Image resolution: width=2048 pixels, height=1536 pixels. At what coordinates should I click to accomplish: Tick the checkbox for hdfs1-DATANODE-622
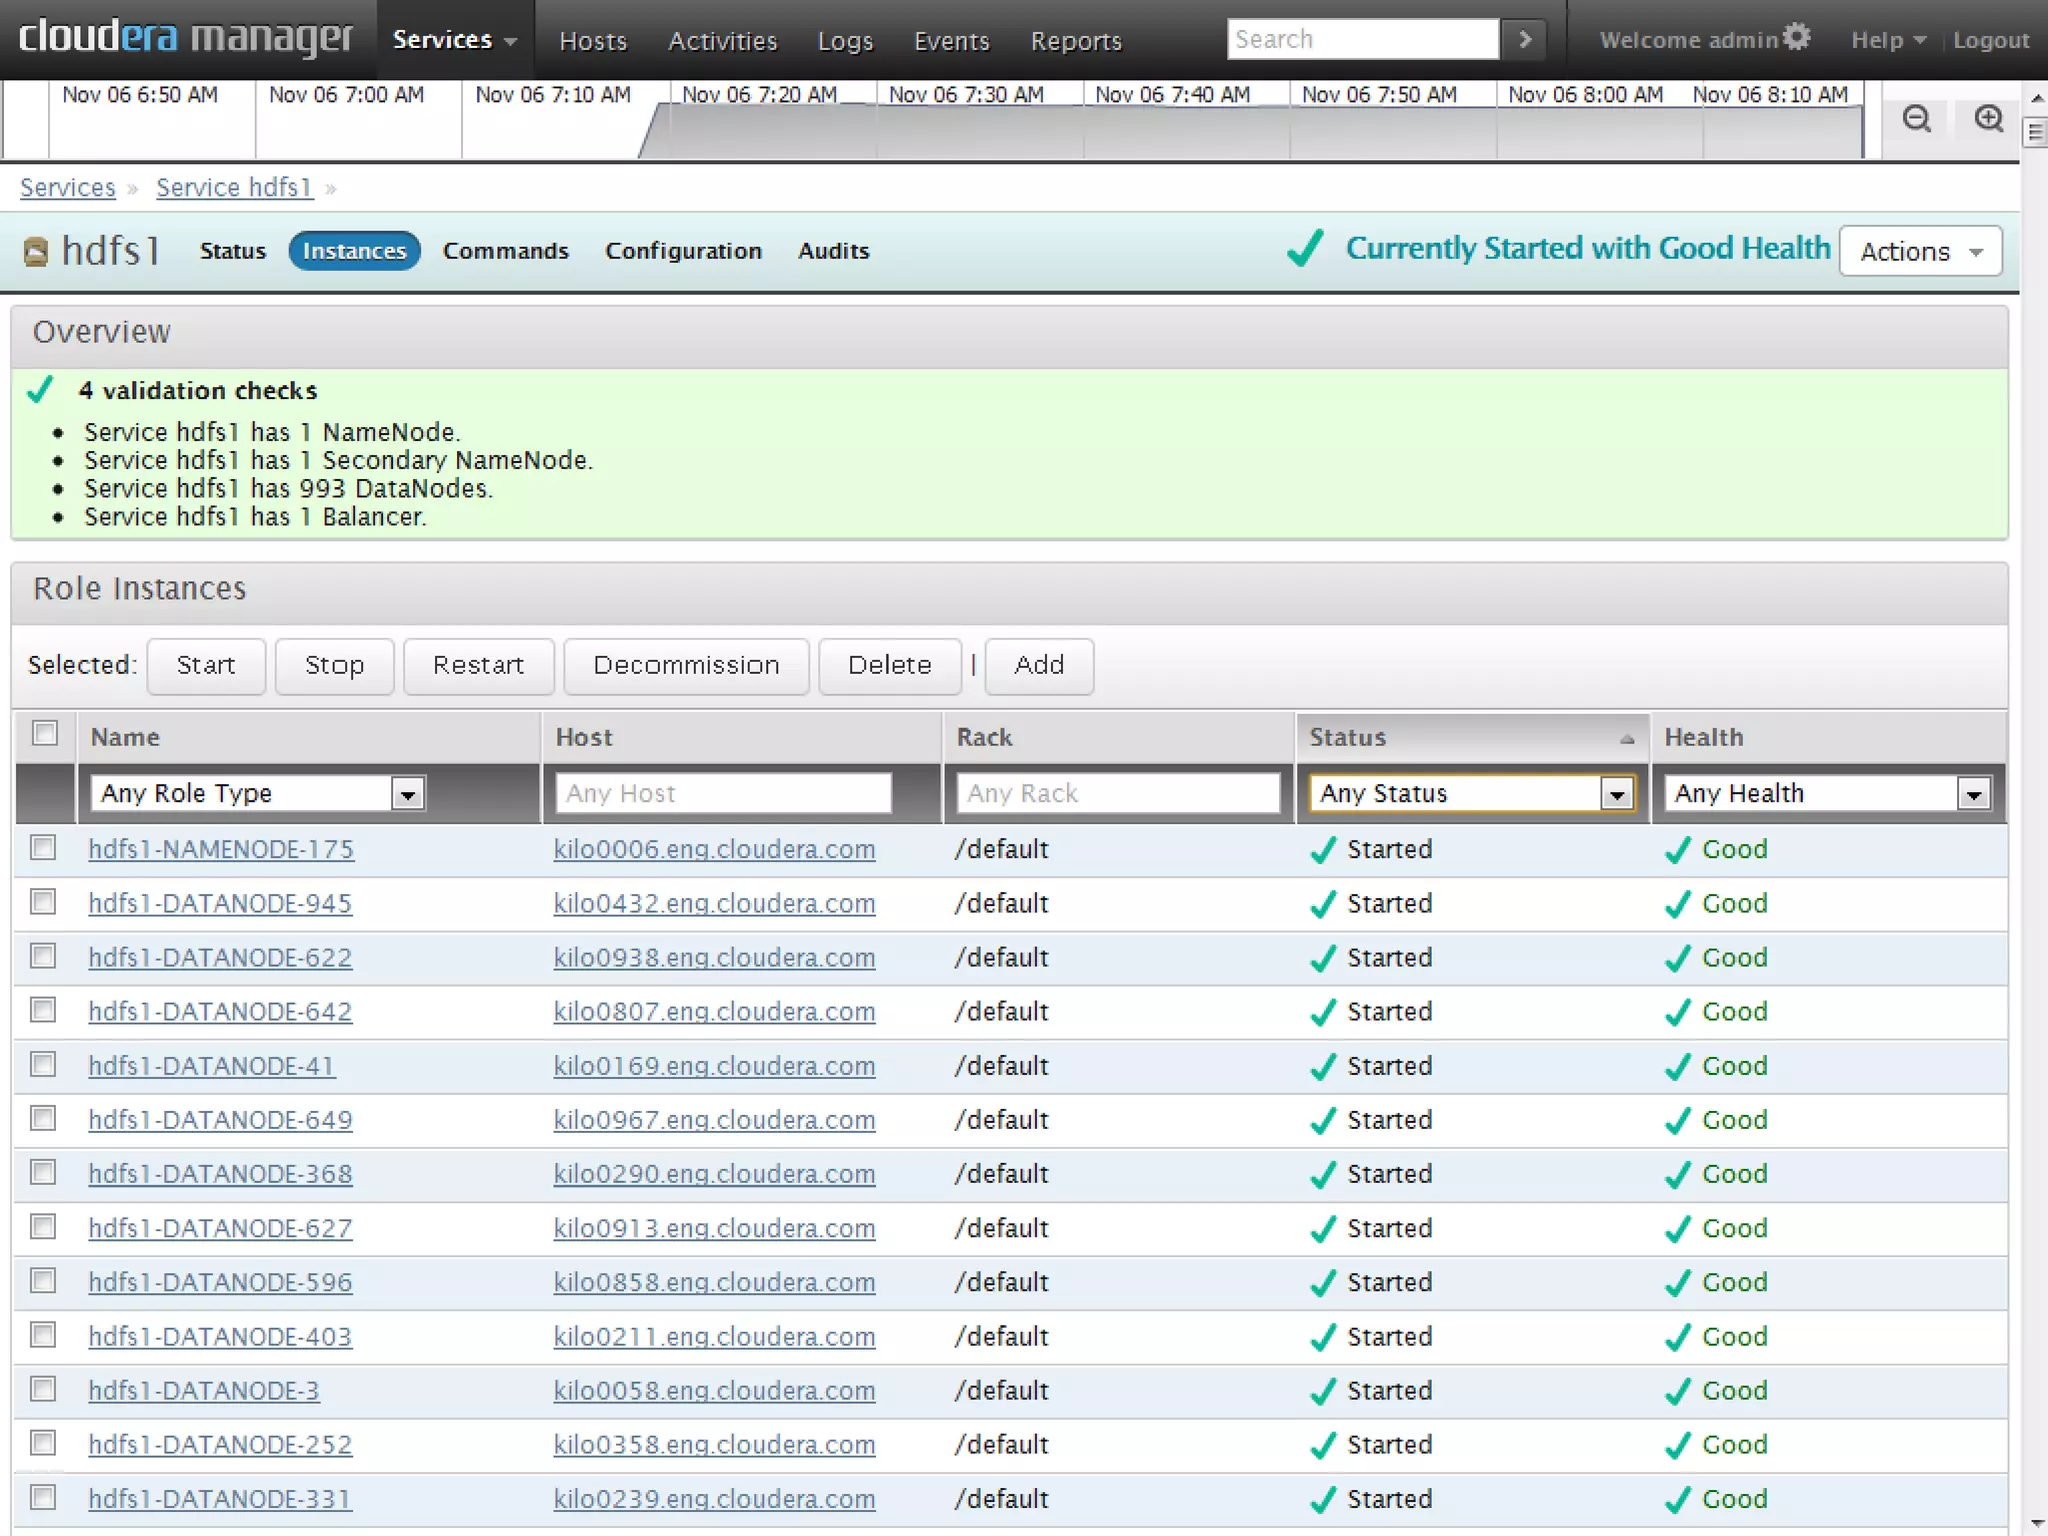[x=43, y=956]
